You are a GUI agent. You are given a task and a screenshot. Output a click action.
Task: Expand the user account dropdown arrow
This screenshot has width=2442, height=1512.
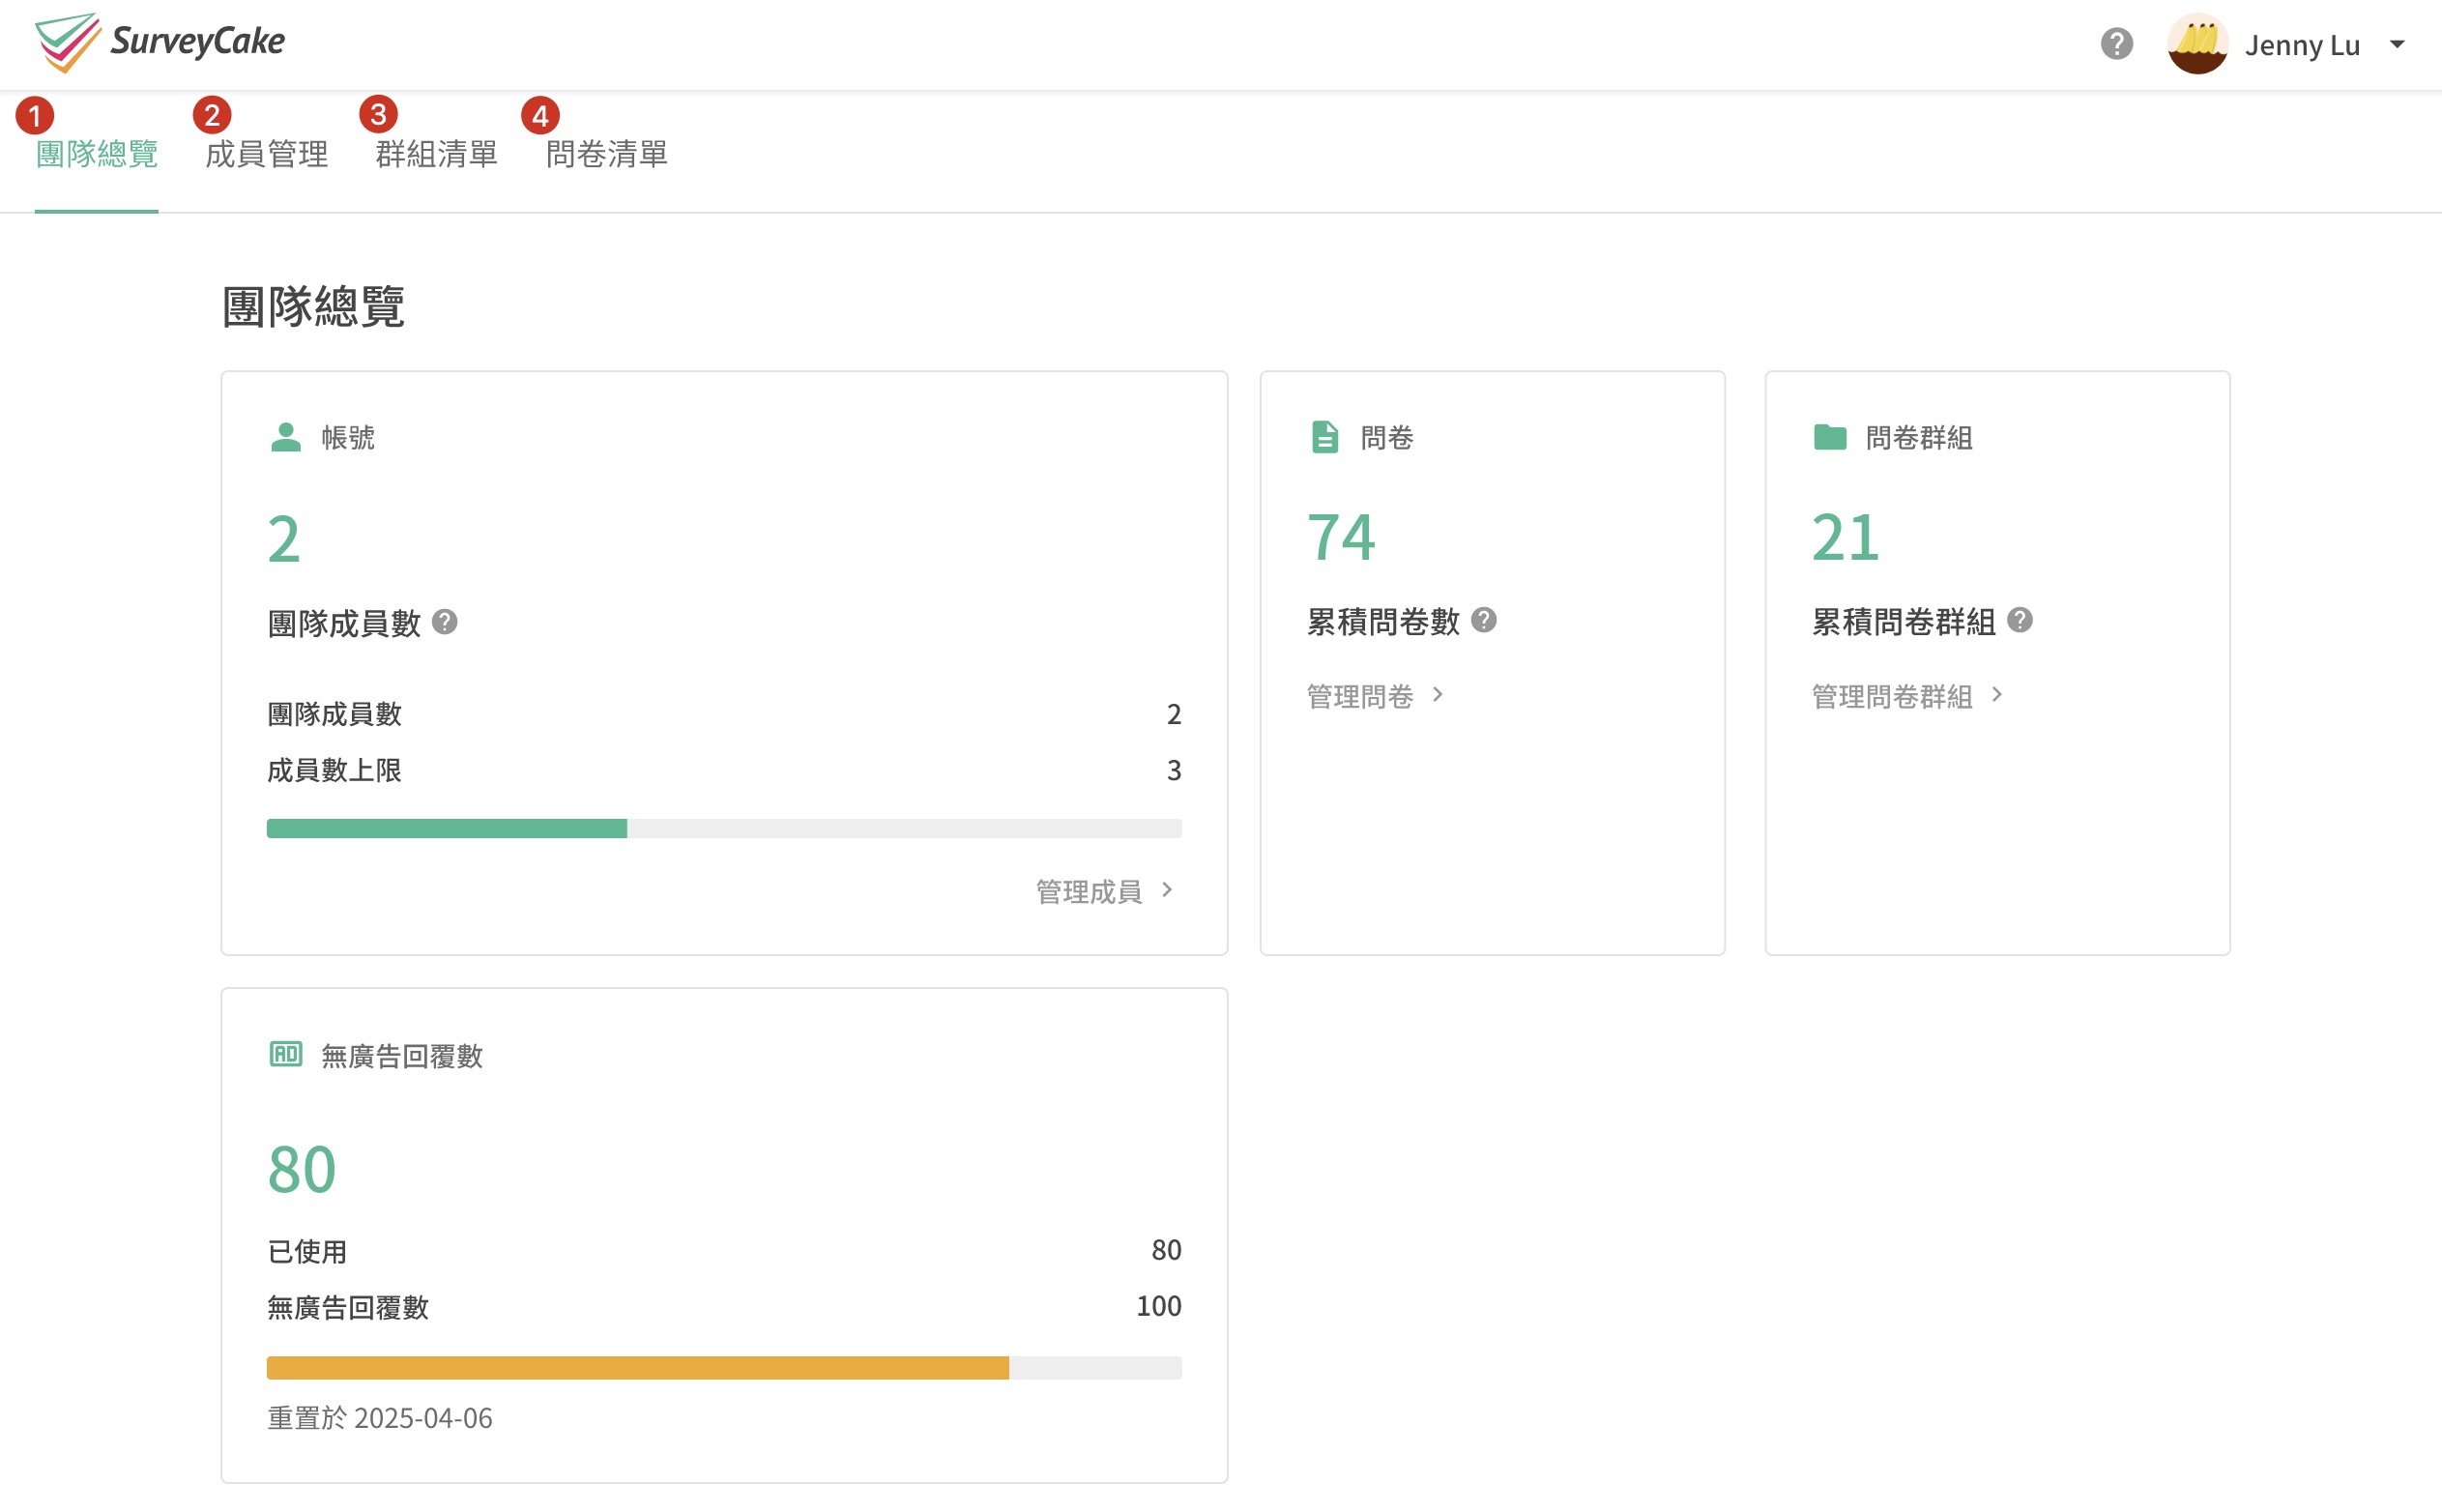[2397, 44]
